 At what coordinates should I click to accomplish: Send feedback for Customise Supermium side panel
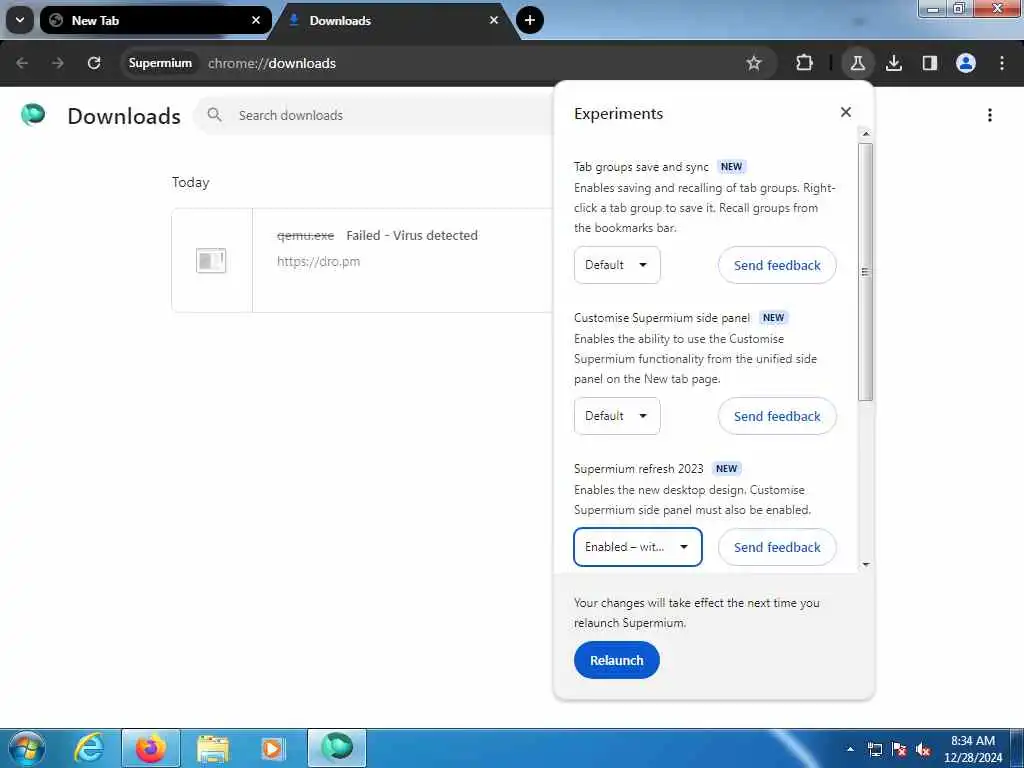tap(777, 416)
